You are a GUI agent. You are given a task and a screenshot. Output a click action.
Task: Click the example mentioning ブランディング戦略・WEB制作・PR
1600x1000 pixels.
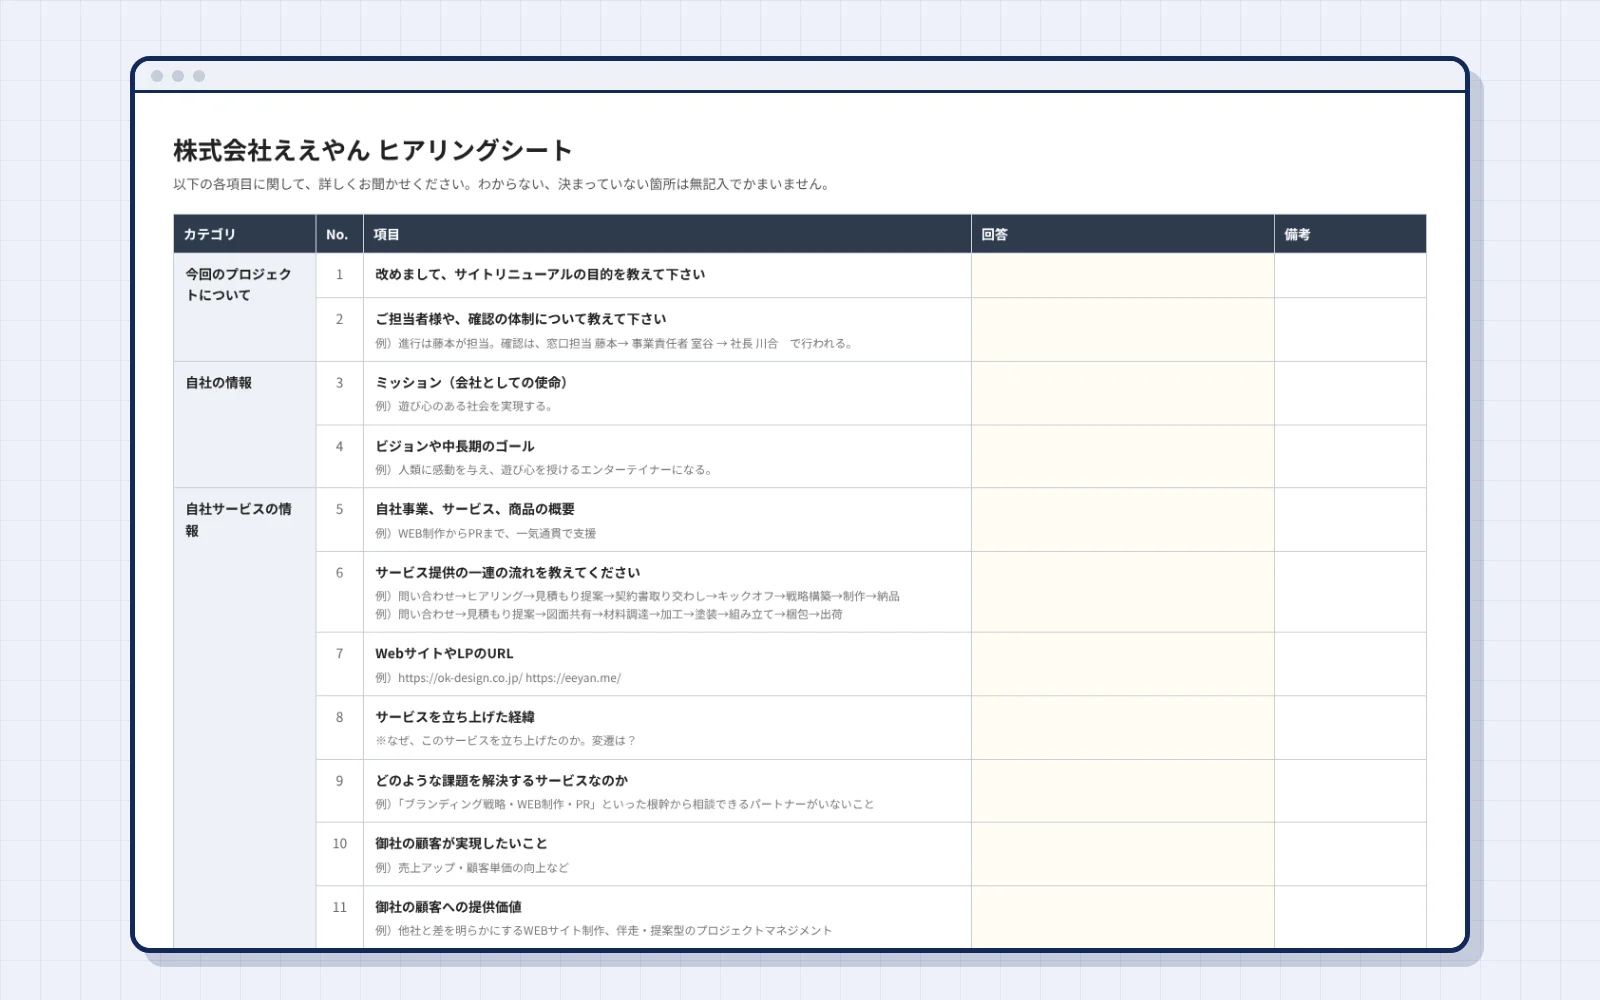tap(625, 804)
